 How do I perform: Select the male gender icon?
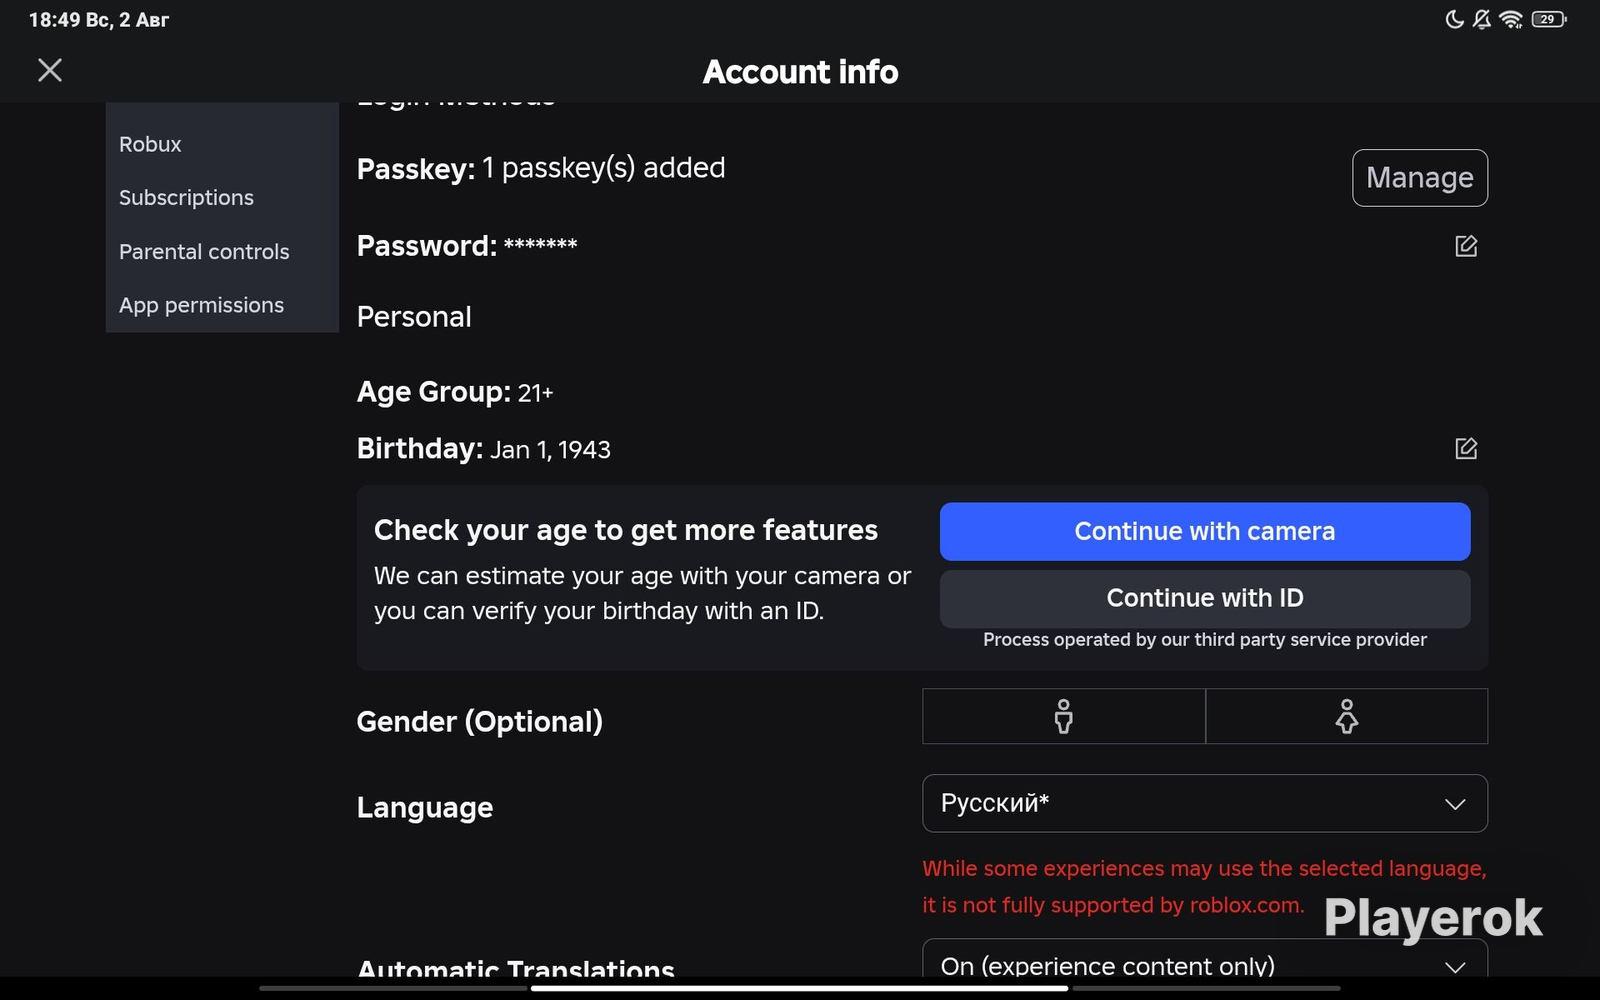click(1064, 716)
